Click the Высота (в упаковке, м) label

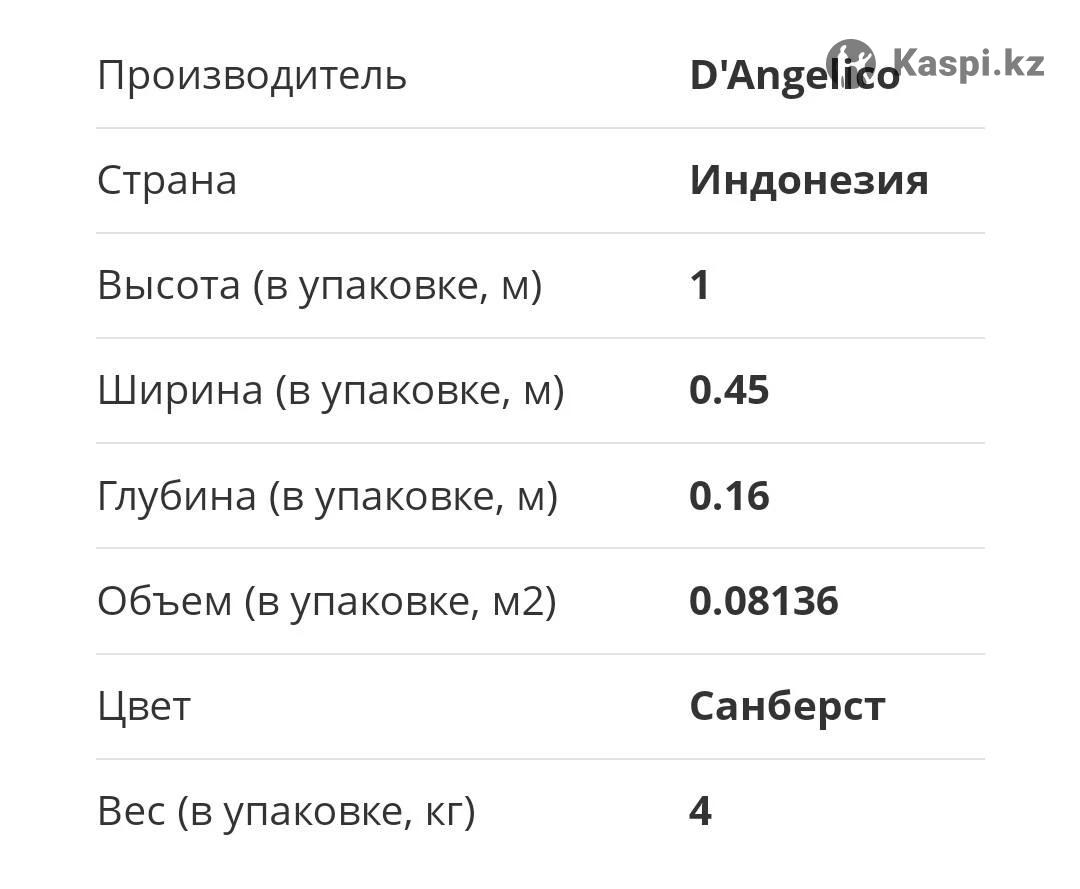[319, 286]
